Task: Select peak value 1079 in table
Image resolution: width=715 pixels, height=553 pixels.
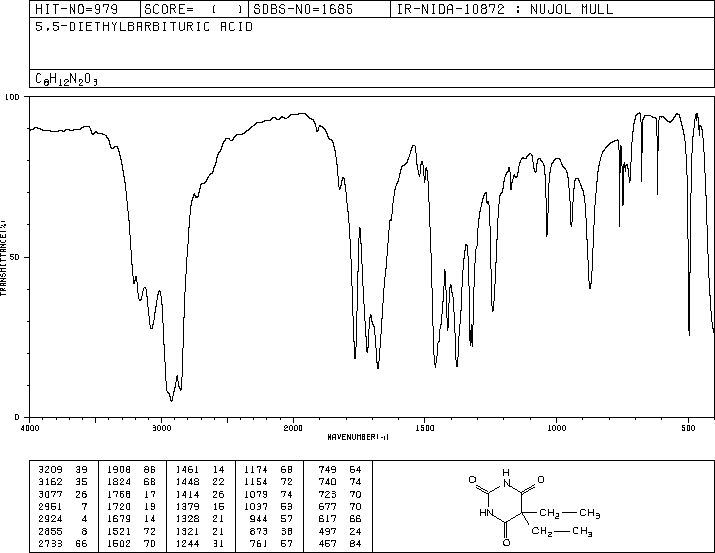Action: 256,494
